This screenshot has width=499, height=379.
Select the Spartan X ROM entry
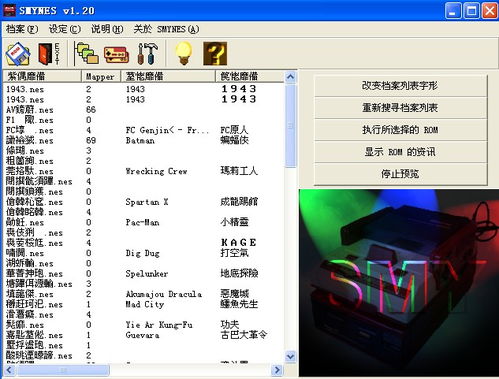143,202
